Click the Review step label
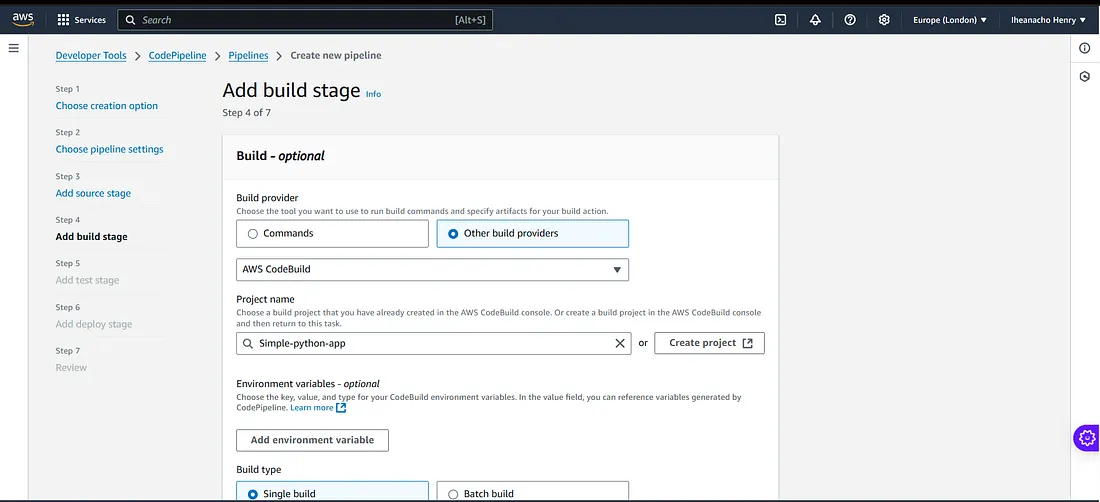1100x502 pixels. tap(71, 367)
